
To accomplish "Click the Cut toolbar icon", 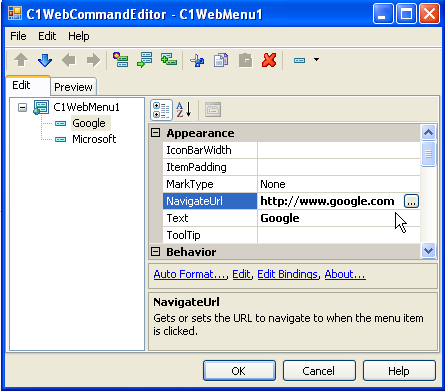I will tap(197, 60).
